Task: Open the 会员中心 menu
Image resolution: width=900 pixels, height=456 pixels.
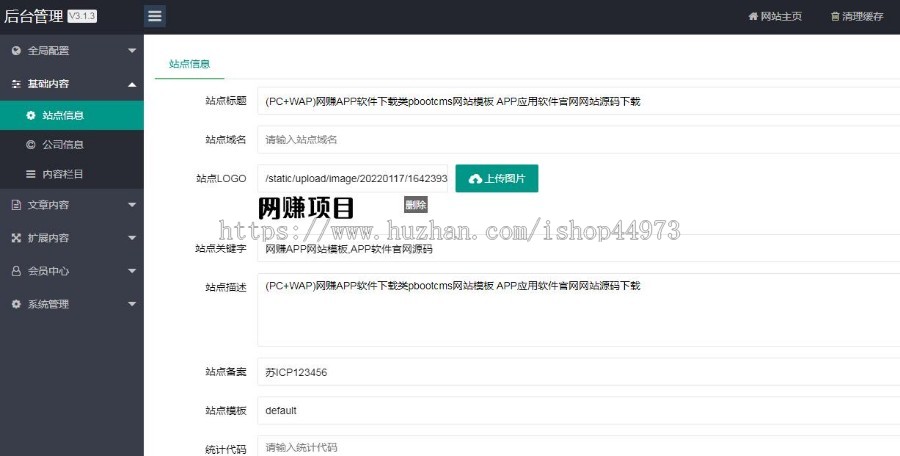Action: pos(72,271)
